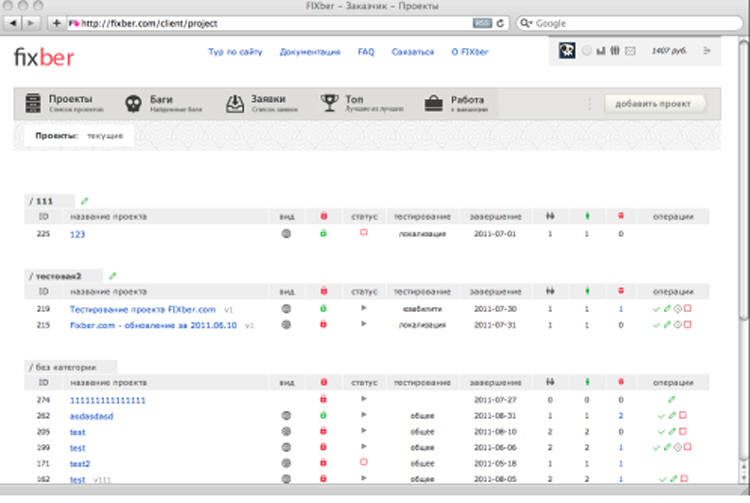The width and height of the screenshot is (750, 503).
Task: Click the red stop icon for project 219
Action: pyautogui.click(x=688, y=310)
